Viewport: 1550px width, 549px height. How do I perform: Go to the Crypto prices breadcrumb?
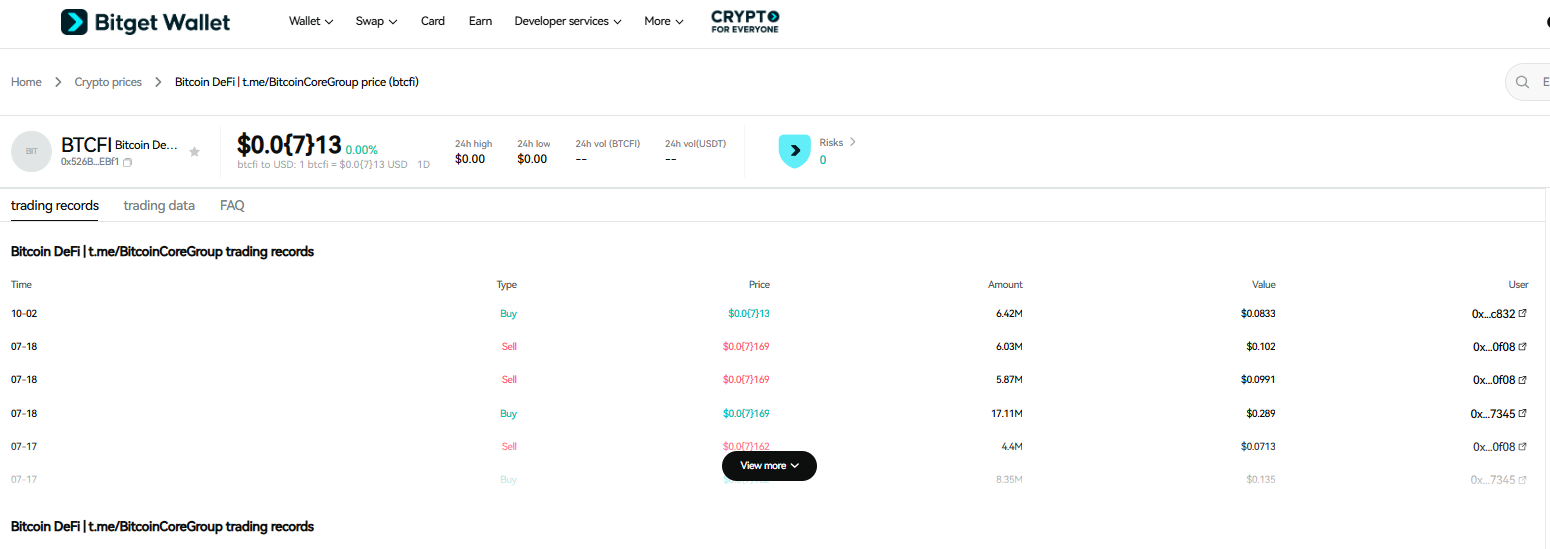pos(108,82)
